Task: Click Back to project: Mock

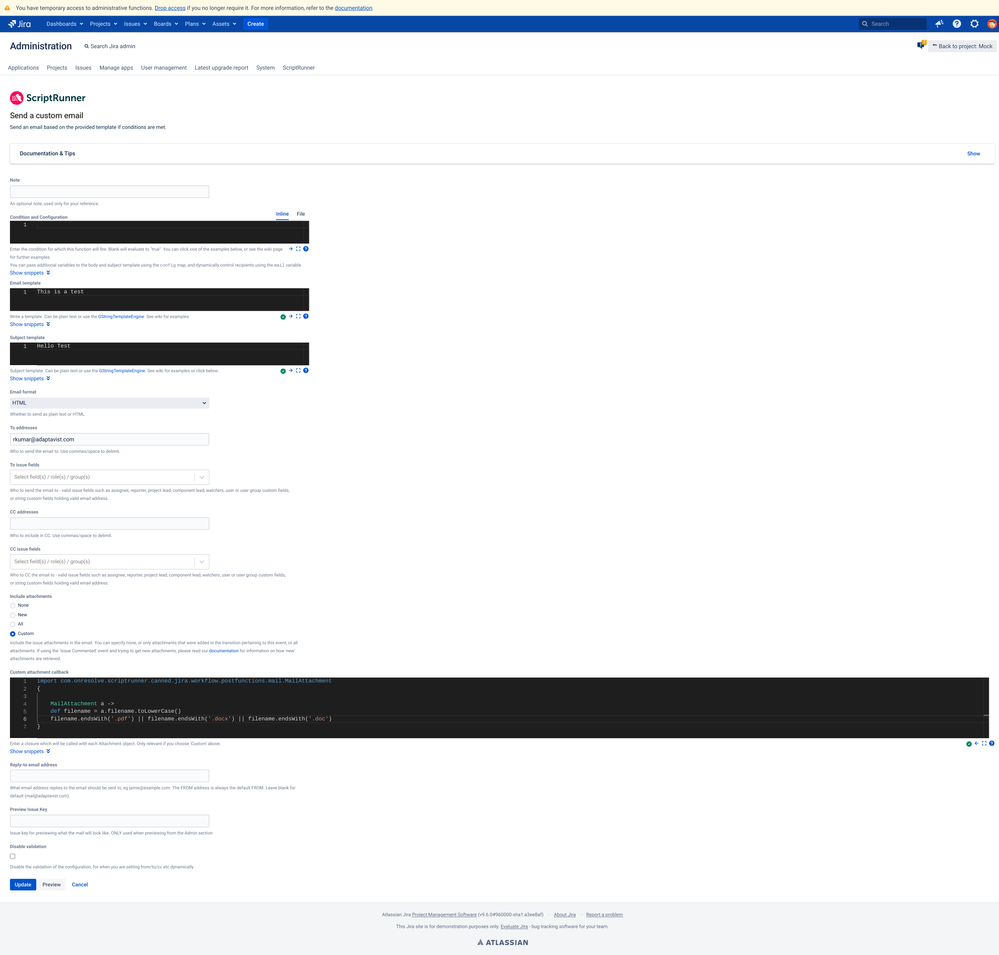Action: [x=962, y=46]
